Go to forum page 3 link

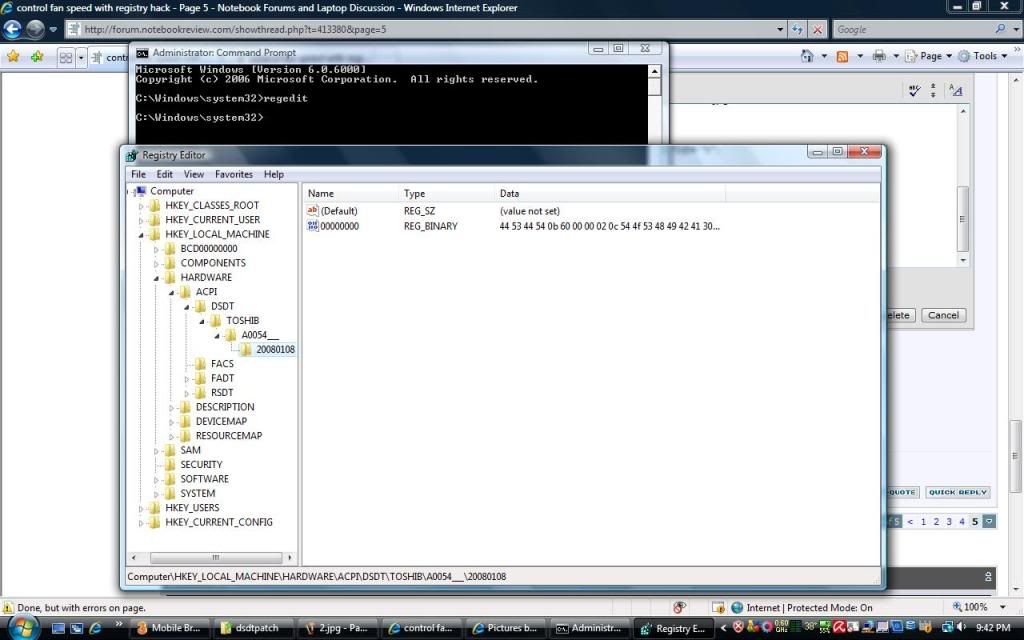coord(949,522)
